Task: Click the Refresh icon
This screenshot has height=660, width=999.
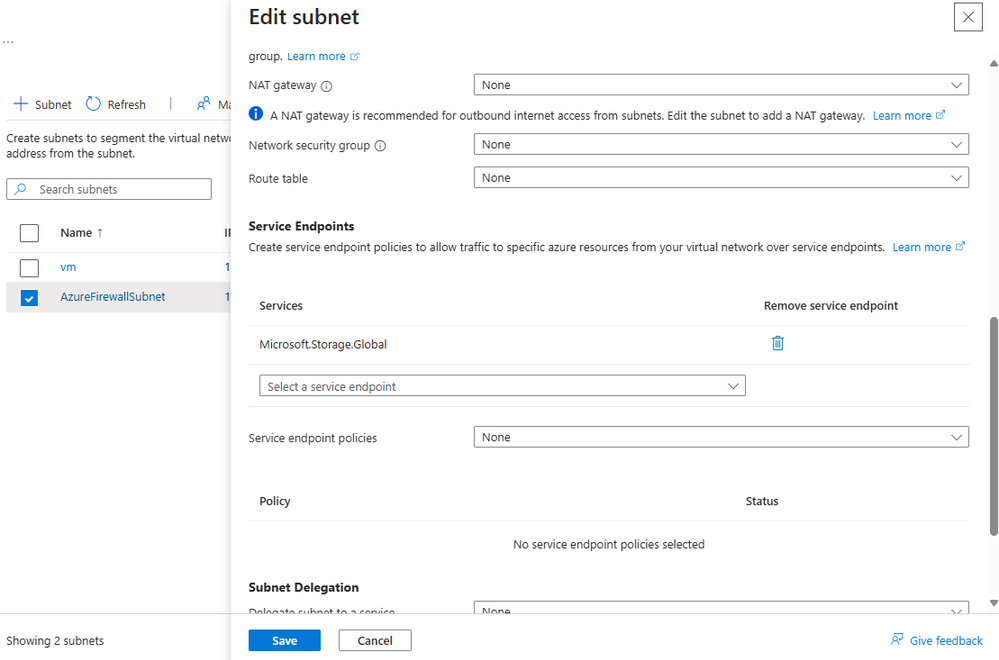Action: click(94, 104)
